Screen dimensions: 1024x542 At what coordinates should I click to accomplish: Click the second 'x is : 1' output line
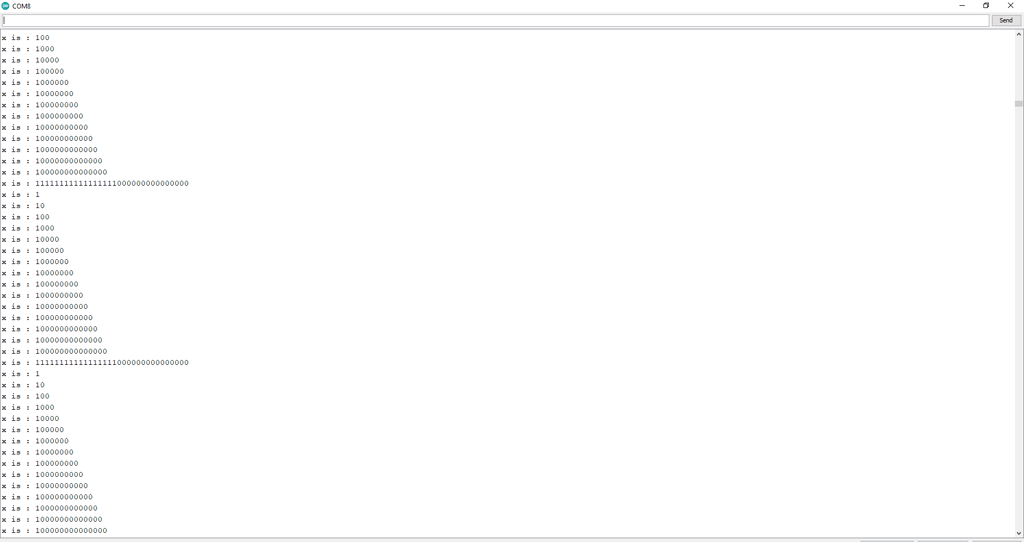[21, 374]
